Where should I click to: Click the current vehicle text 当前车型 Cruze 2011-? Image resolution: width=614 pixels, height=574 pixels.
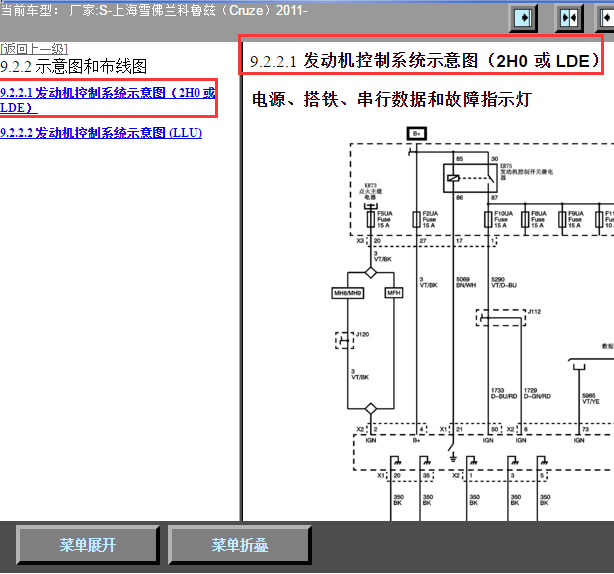(154, 11)
